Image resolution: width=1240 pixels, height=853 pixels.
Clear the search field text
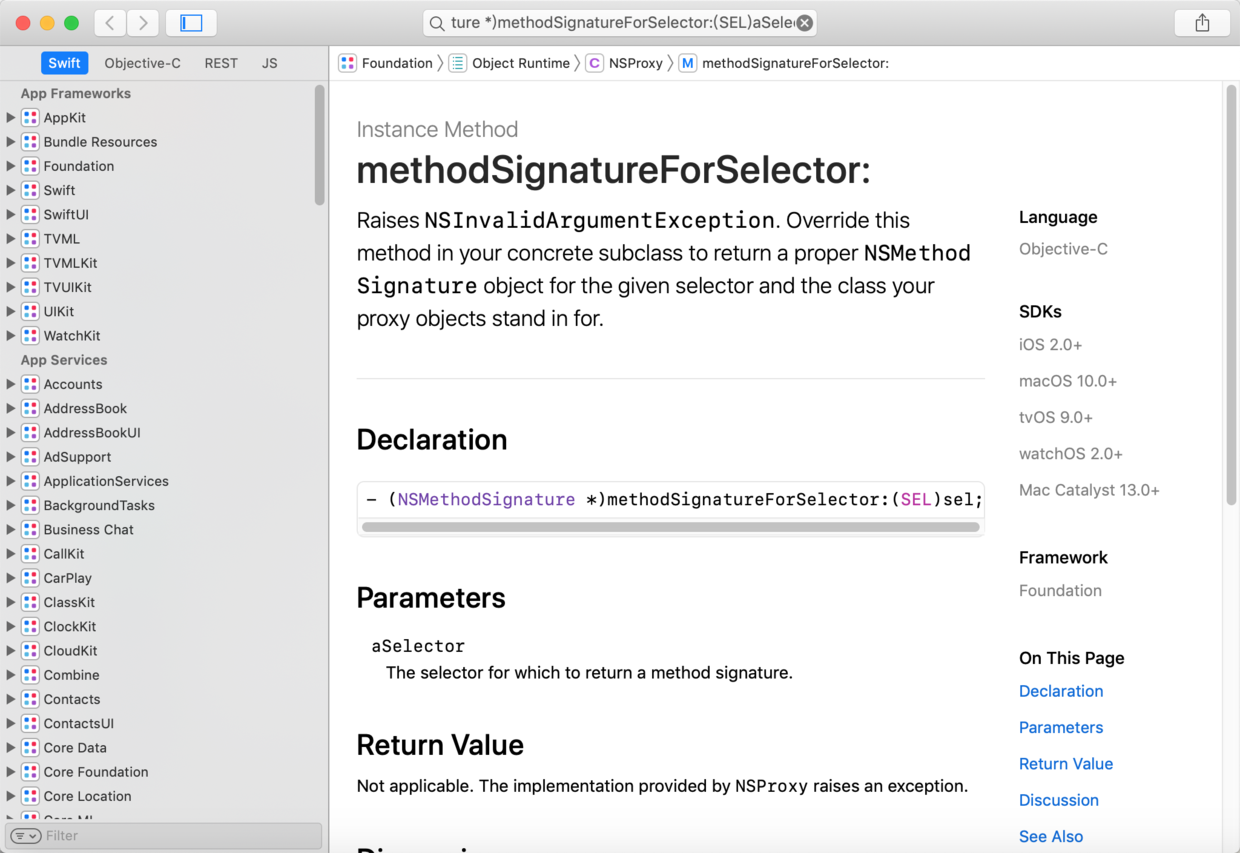[805, 23]
